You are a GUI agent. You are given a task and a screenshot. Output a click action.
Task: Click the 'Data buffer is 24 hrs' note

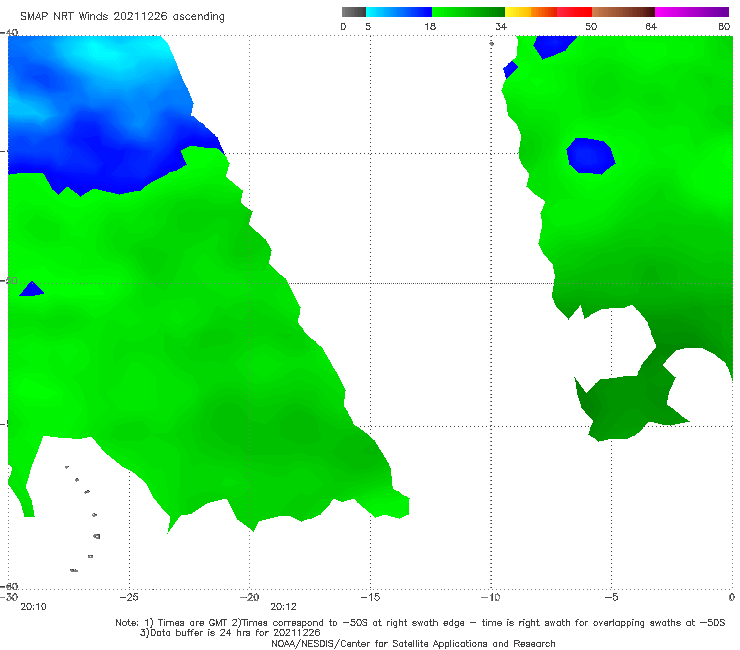230,633
